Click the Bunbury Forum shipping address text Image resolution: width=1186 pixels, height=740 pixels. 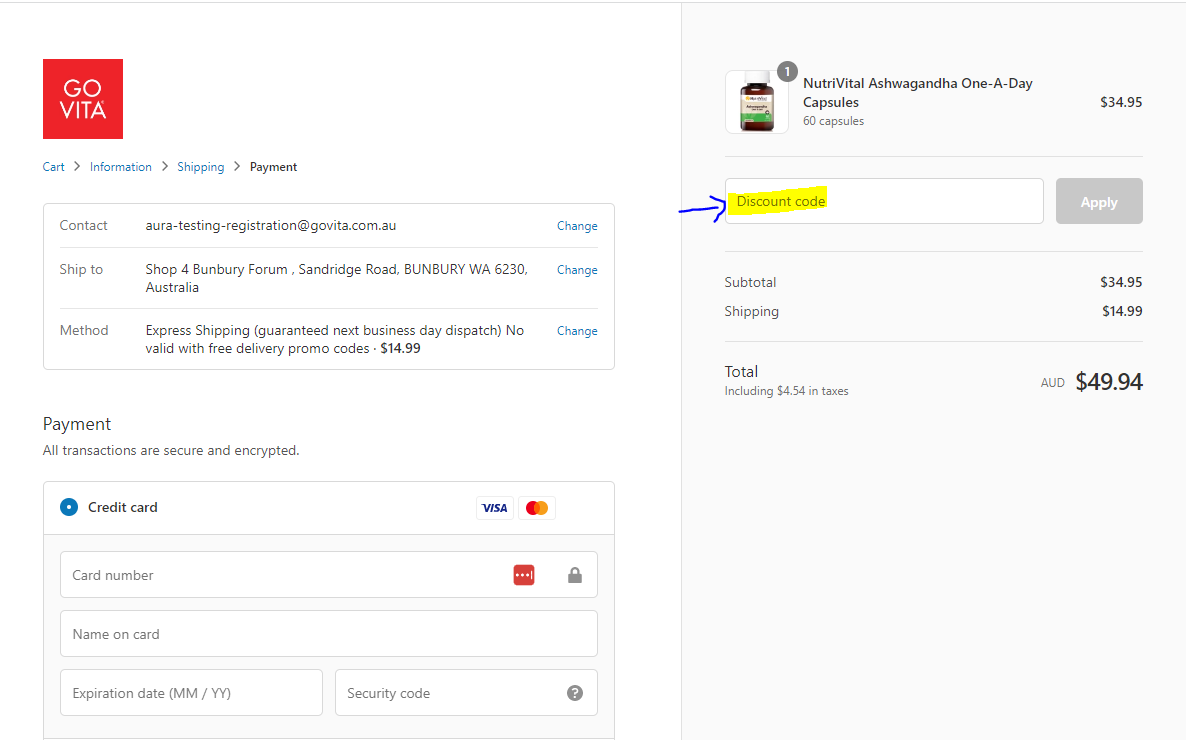coord(337,278)
